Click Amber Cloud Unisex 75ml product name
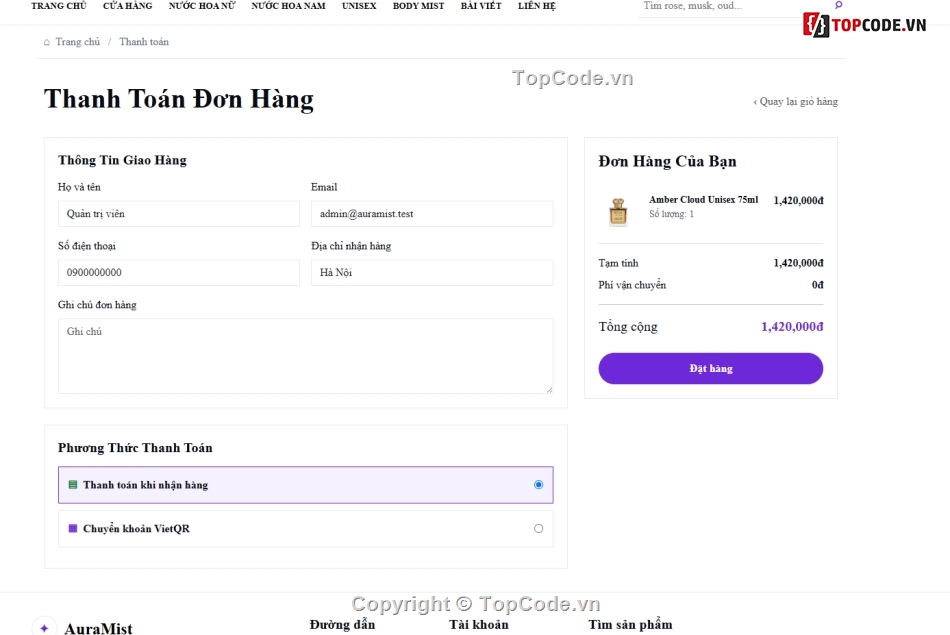 (x=703, y=199)
